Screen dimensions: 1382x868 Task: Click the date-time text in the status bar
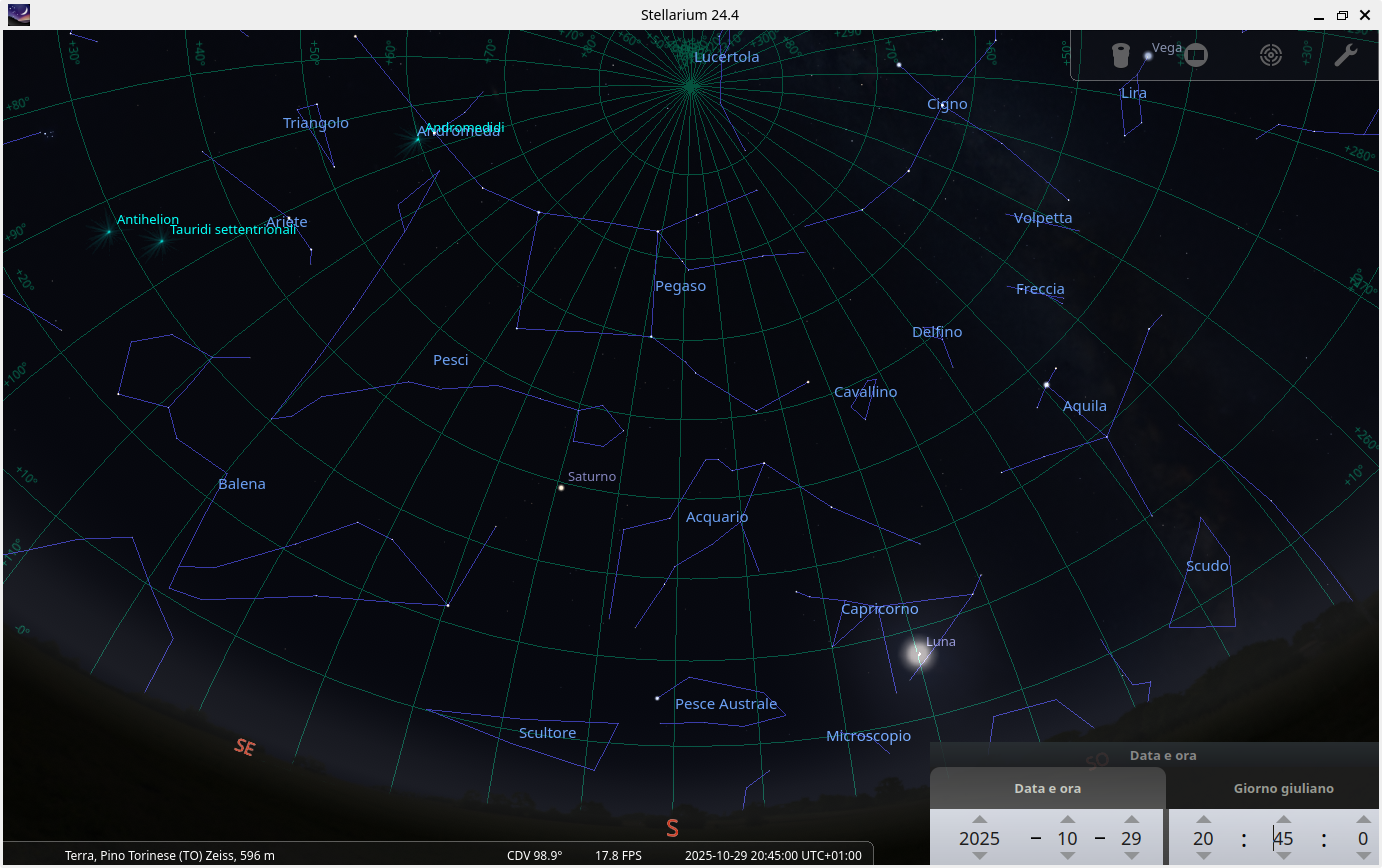coord(772,855)
